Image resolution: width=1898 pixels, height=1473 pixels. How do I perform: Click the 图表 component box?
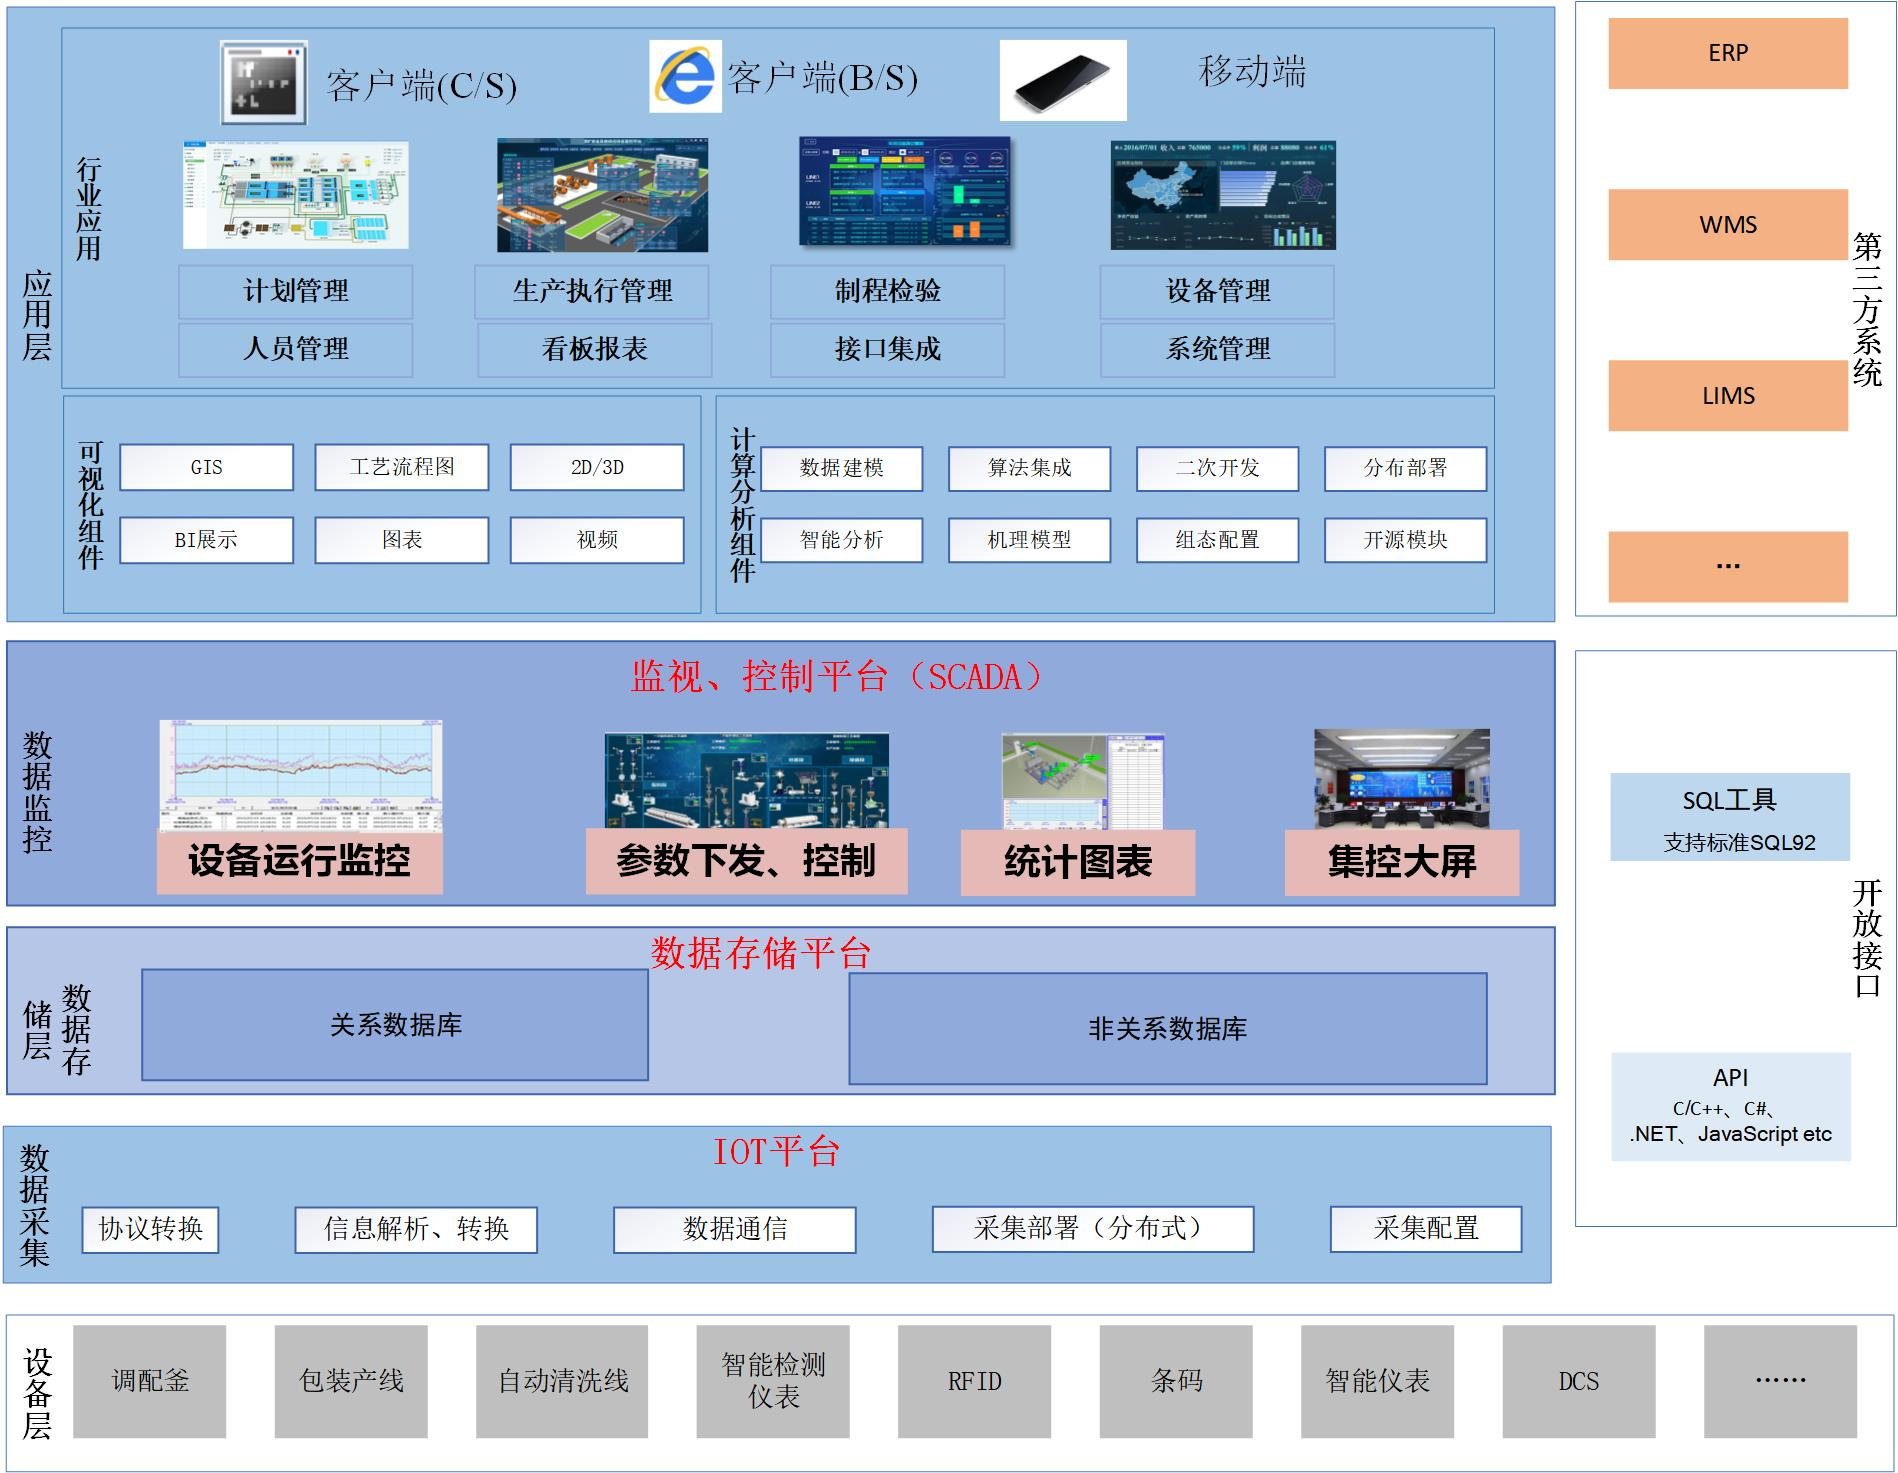pos(402,540)
